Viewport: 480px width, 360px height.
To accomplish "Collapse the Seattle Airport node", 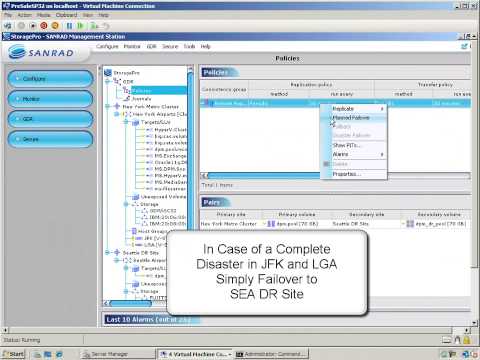I will click(x=117, y=260).
